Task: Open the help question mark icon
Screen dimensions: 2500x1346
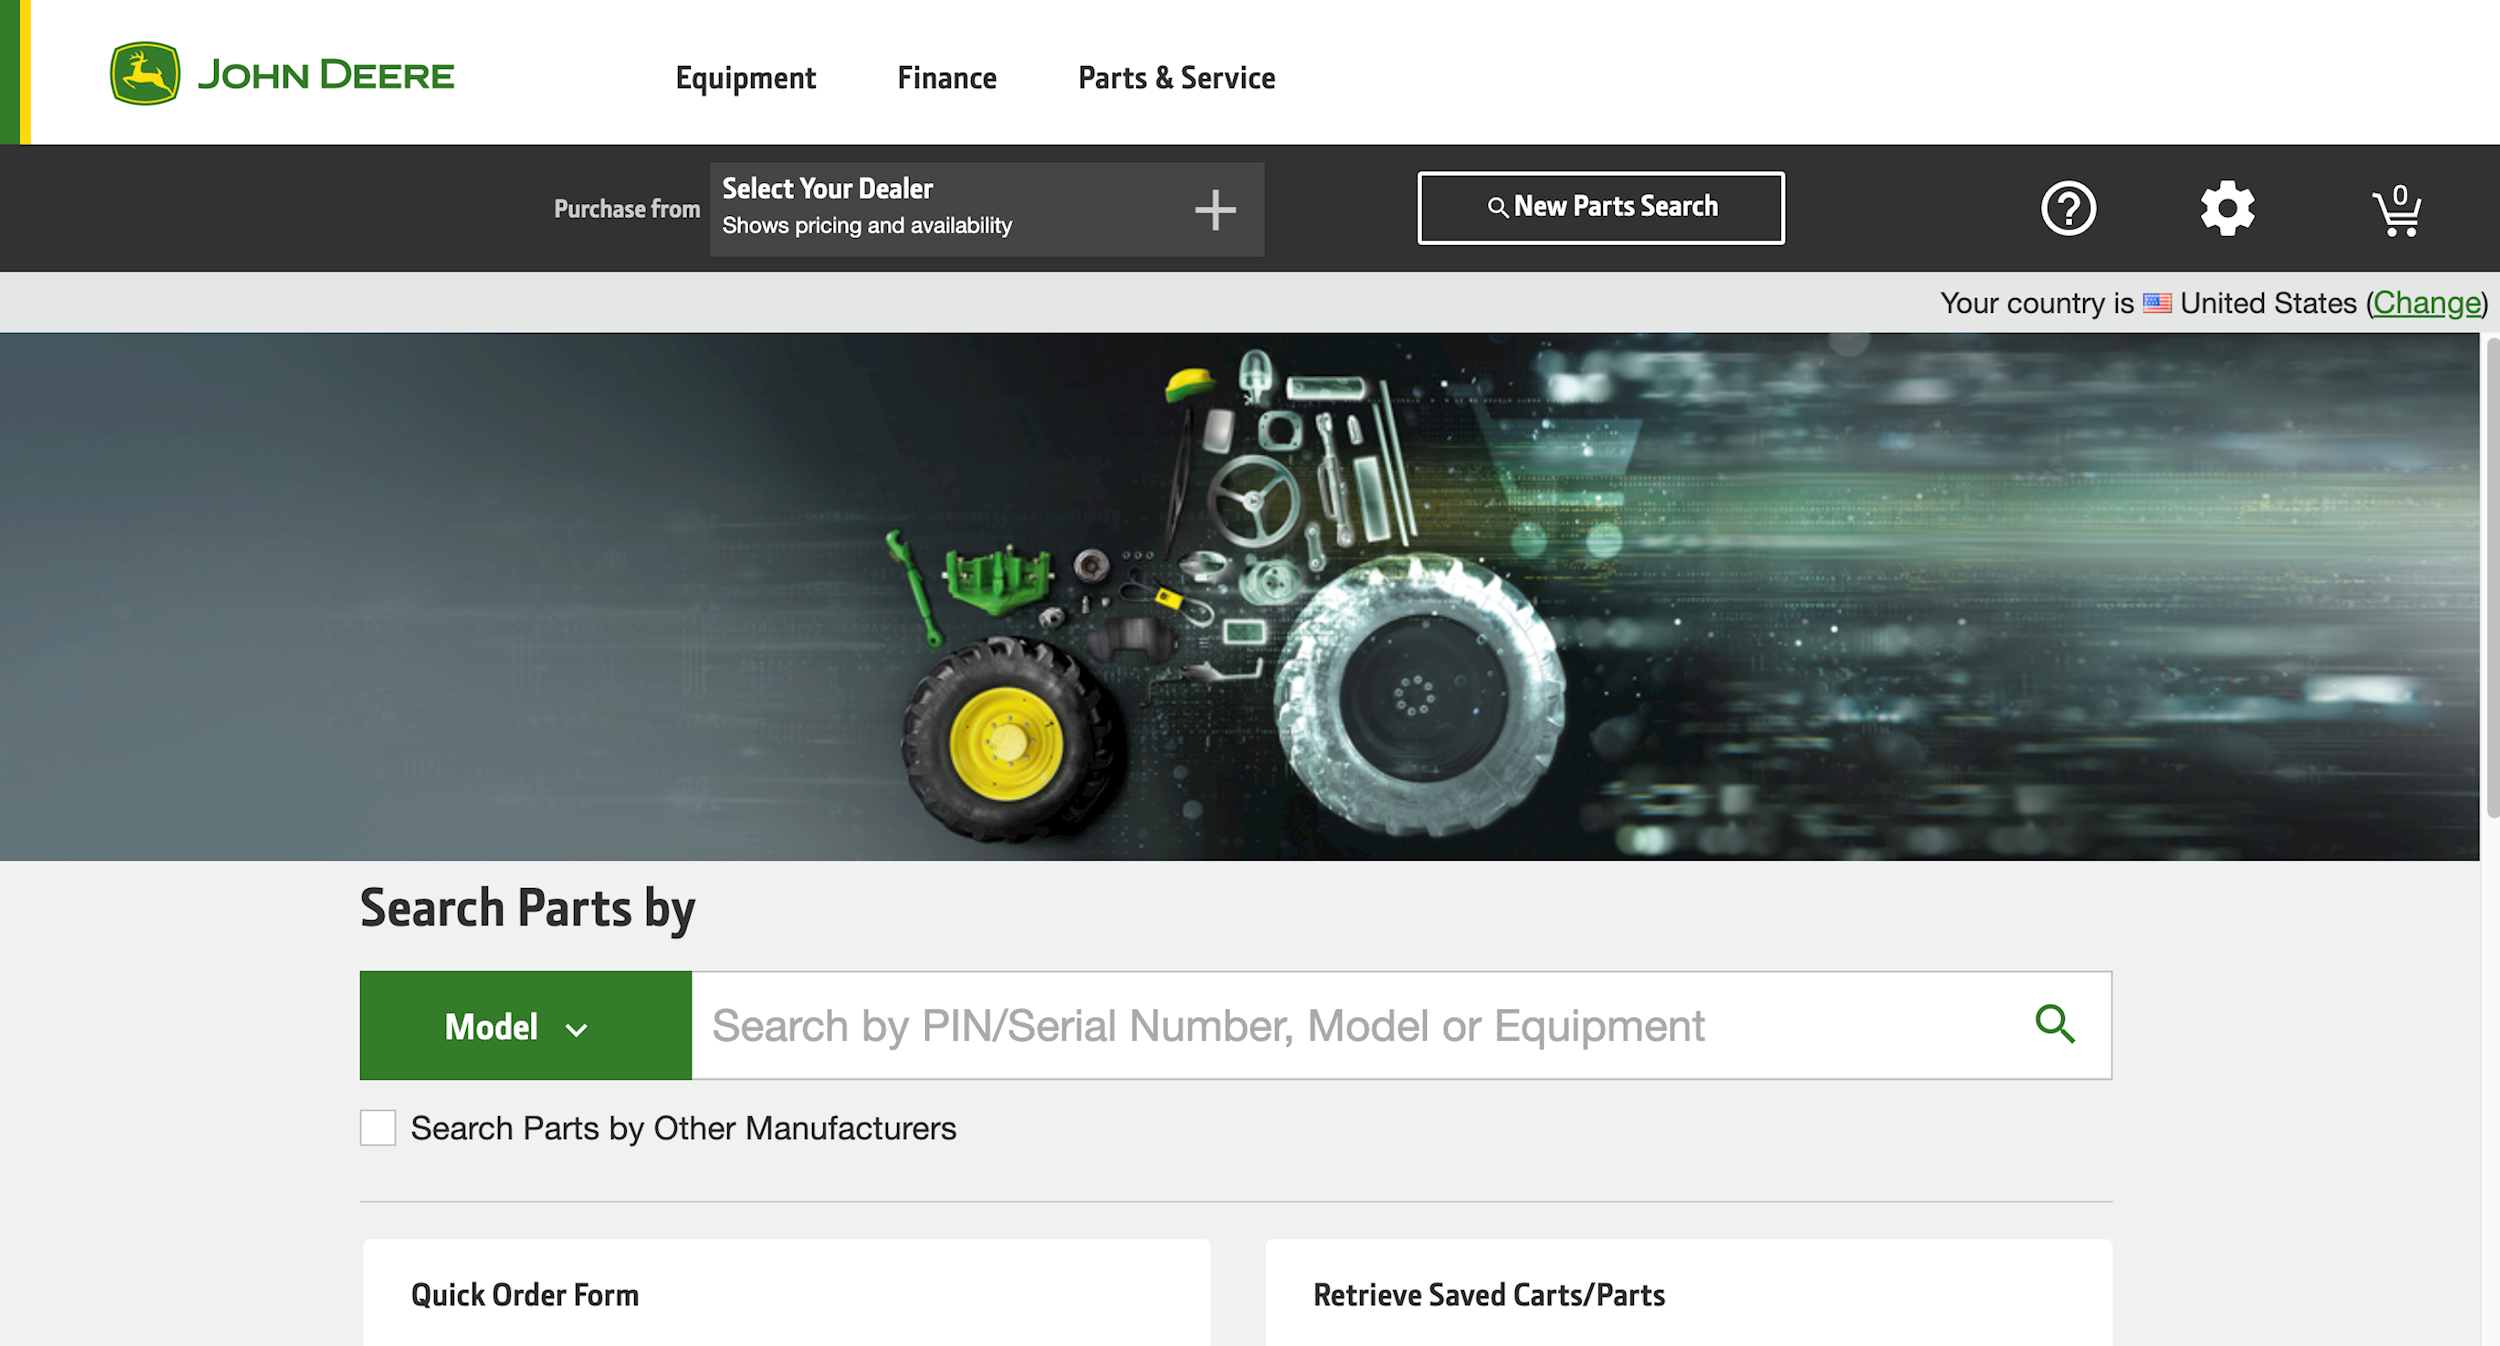Action: [2068, 209]
